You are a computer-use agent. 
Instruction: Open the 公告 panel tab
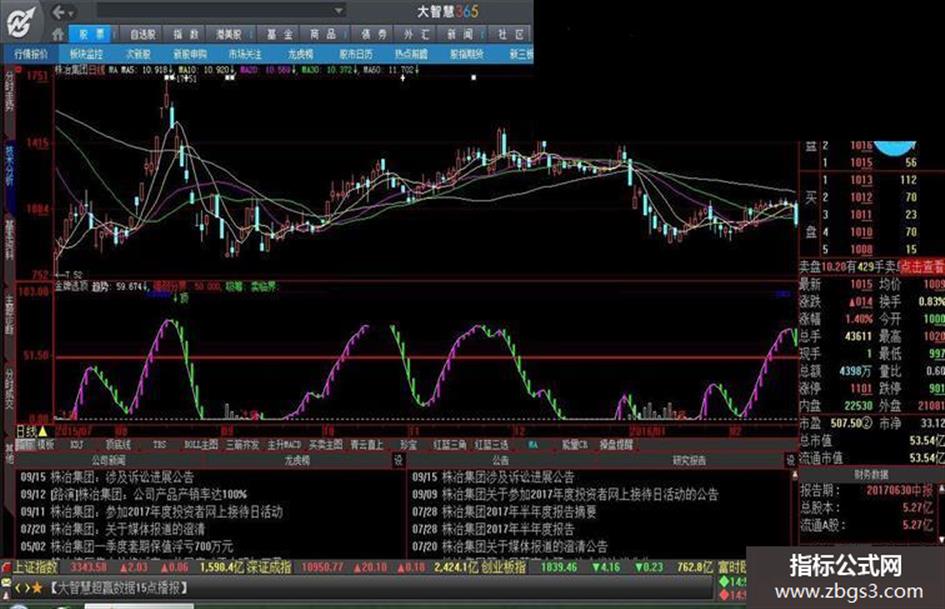coord(500,460)
